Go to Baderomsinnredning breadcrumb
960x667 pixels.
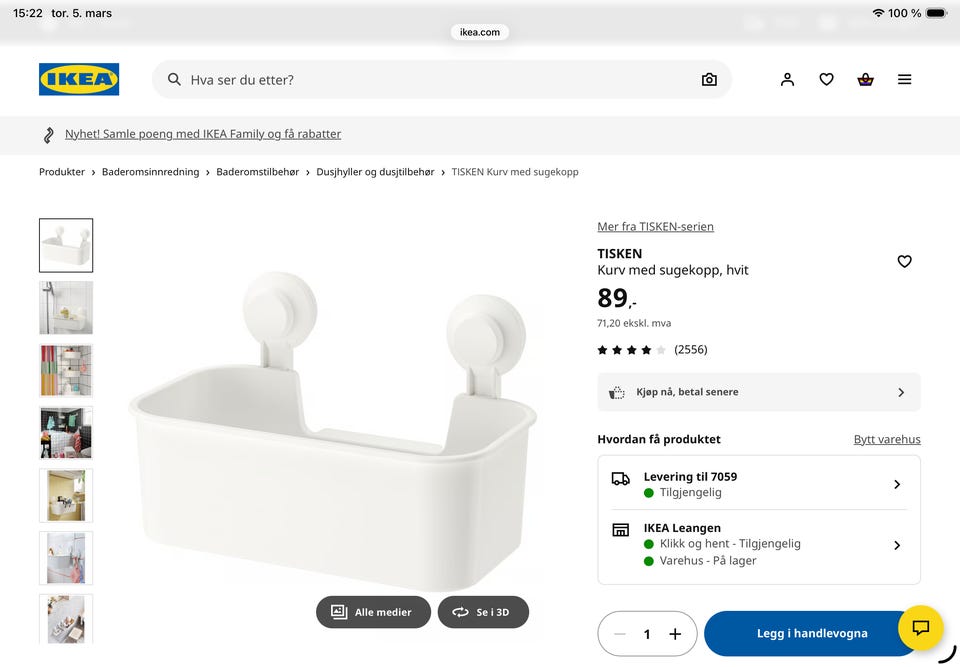(x=150, y=172)
